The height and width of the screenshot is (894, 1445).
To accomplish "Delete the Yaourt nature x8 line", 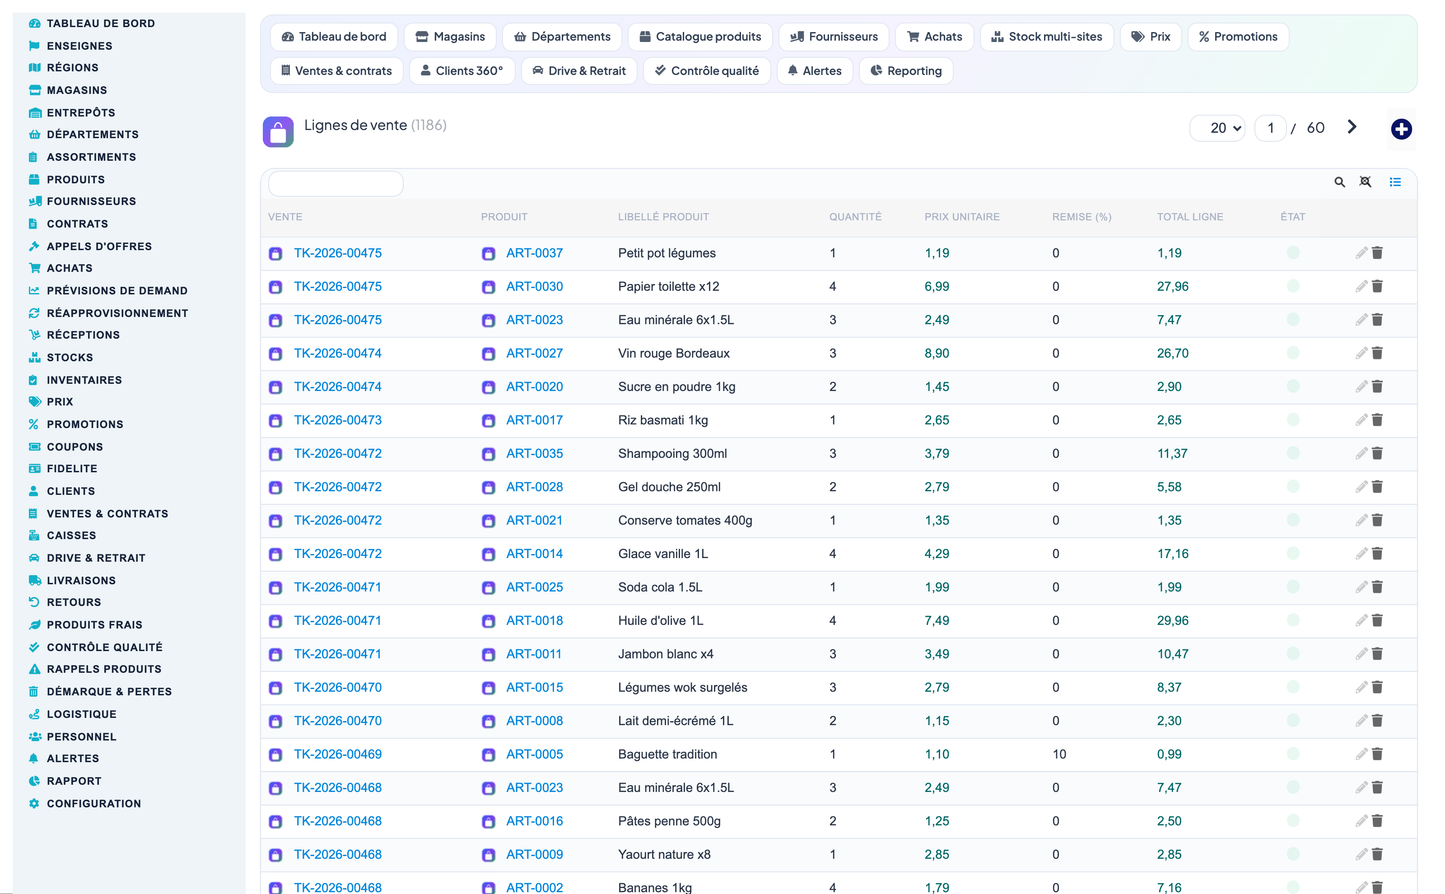I will coord(1377,854).
